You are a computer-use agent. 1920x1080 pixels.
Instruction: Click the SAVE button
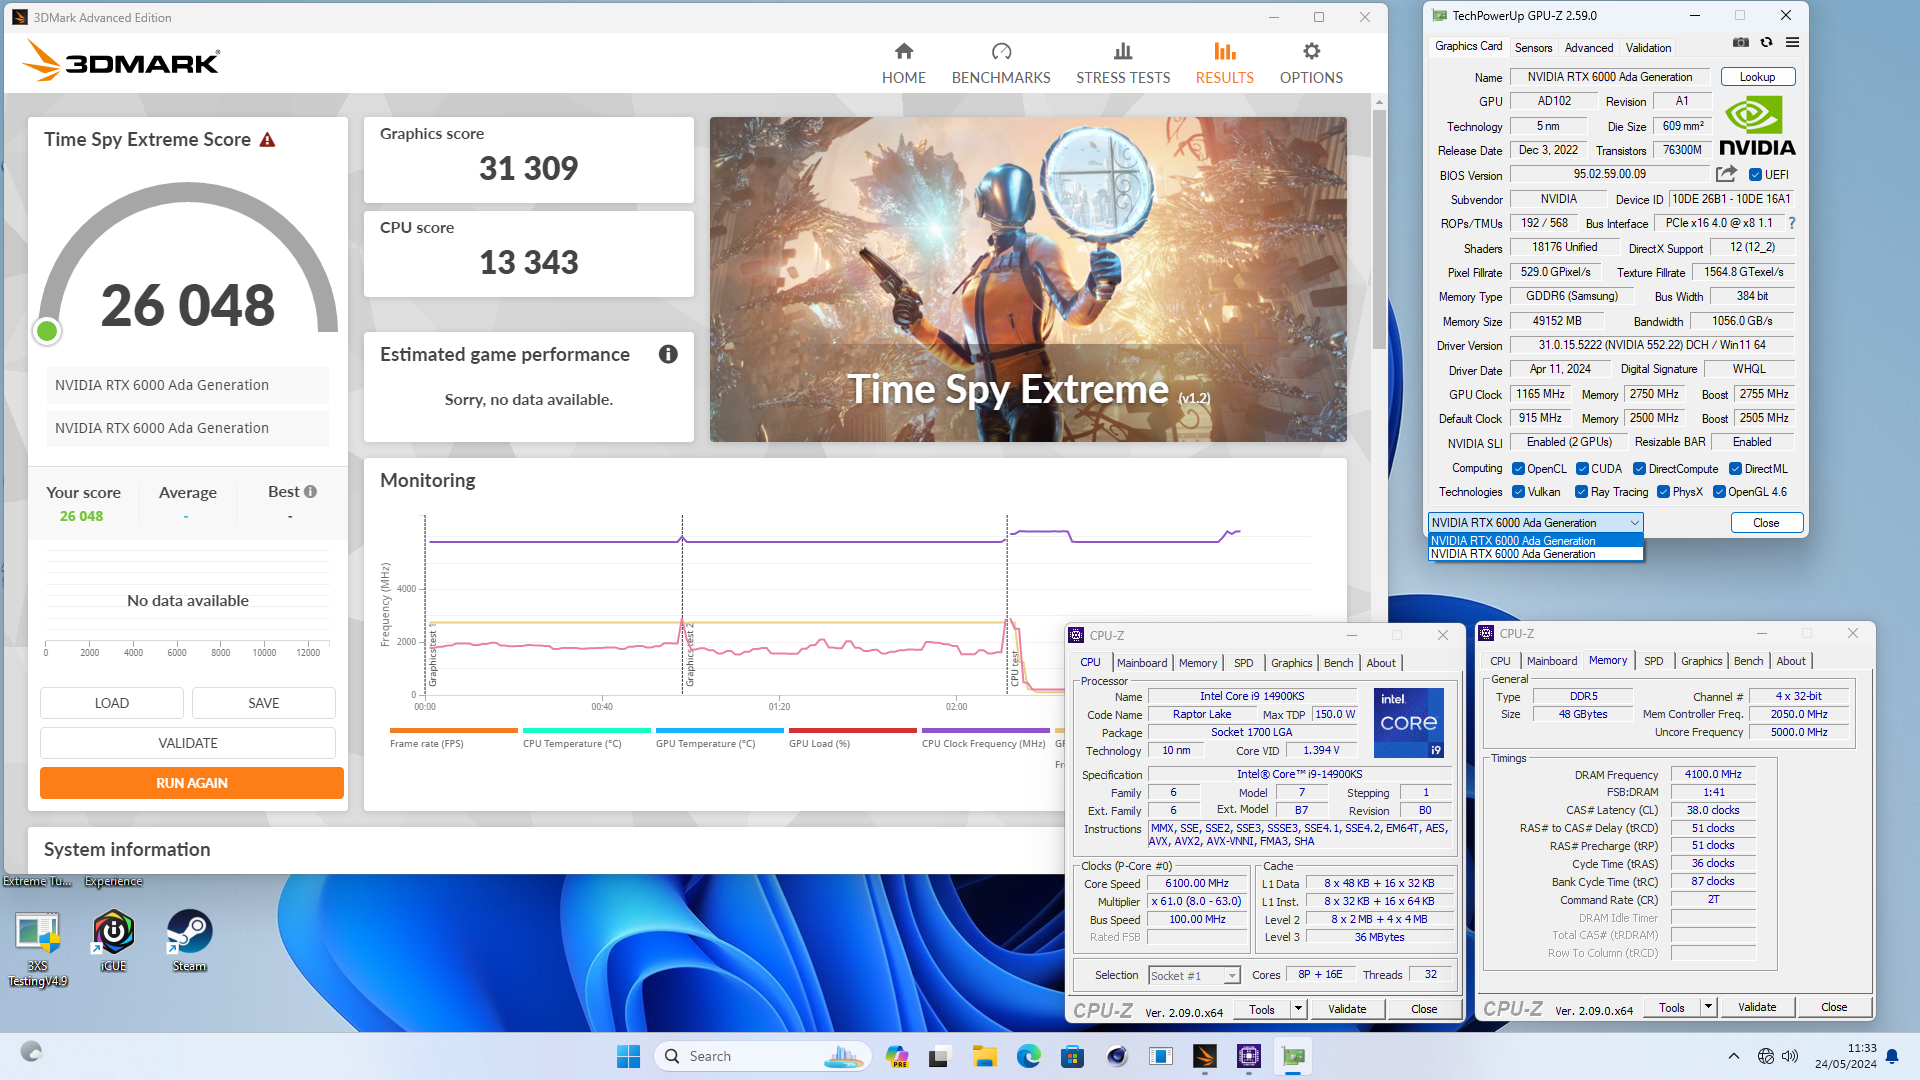(x=264, y=703)
